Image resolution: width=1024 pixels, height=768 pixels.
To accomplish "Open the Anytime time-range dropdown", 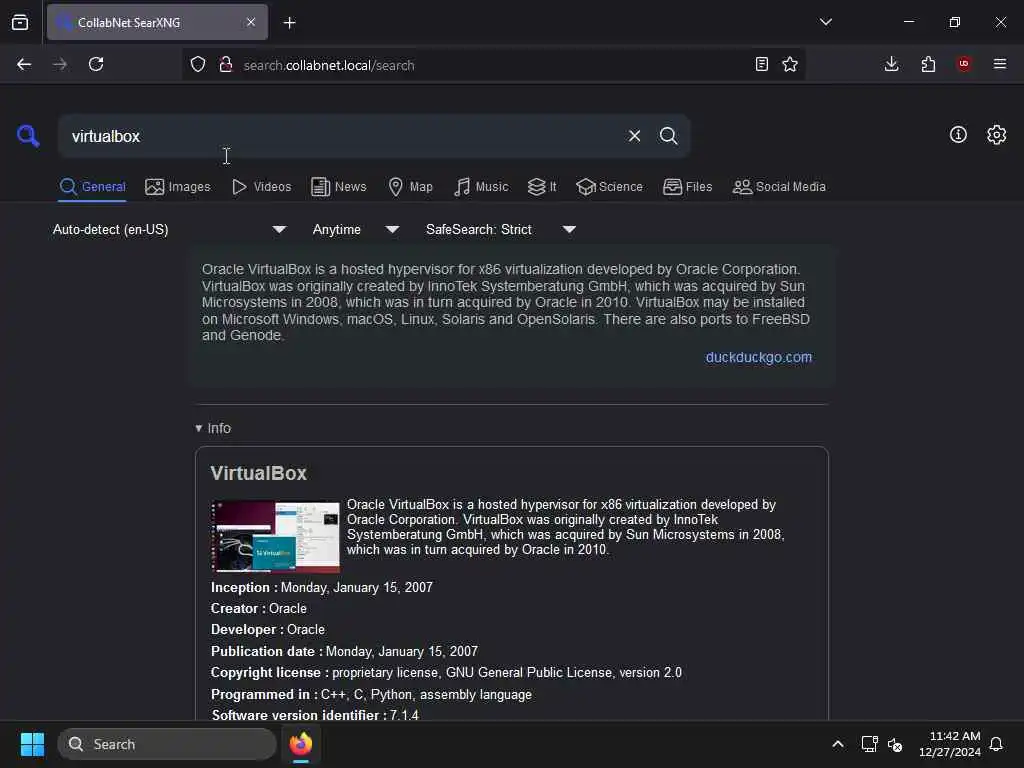I will (x=356, y=229).
